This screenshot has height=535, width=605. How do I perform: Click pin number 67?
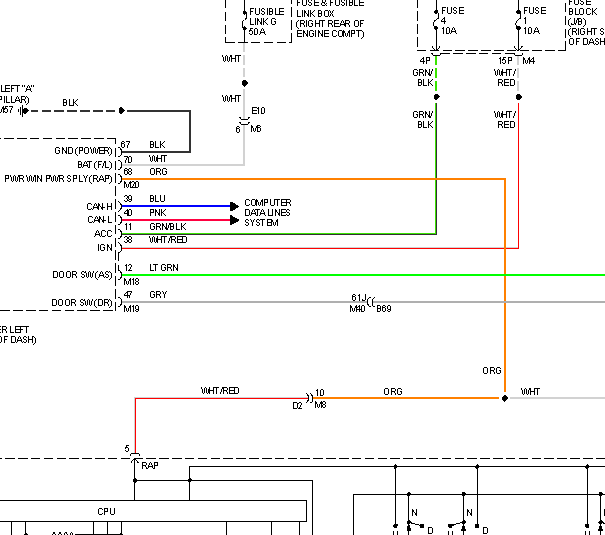point(125,145)
